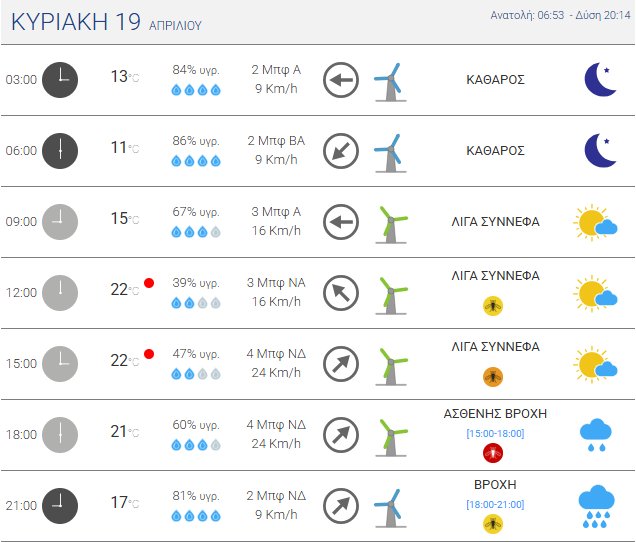
Task: Click the 09:00 light clock icon
Action: click(60, 222)
